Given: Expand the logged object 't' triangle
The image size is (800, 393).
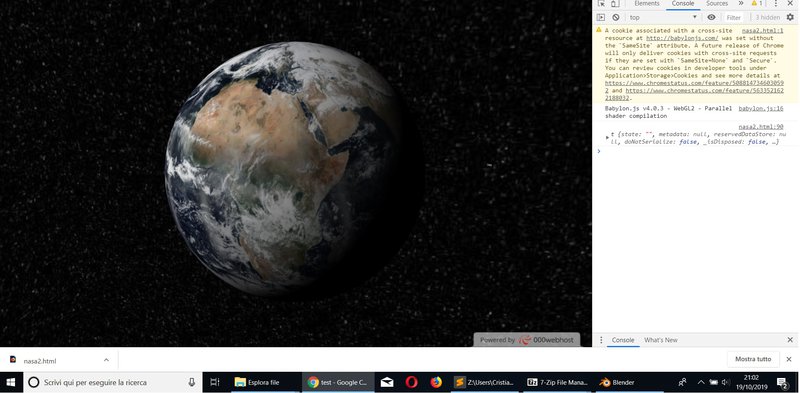Looking at the screenshot, I should (x=607, y=137).
